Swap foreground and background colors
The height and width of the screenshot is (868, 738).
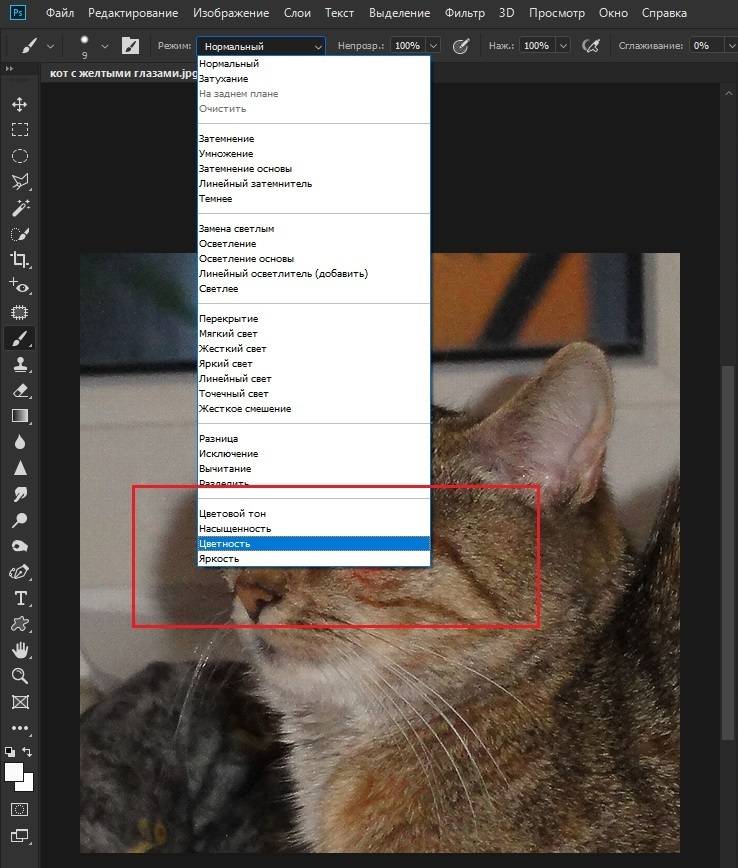pyautogui.click(x=27, y=752)
